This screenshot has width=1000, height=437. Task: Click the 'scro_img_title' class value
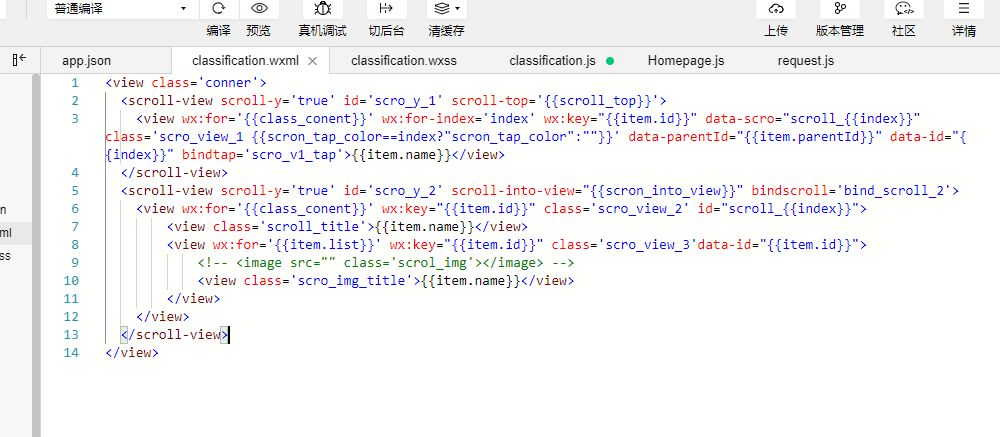351,281
